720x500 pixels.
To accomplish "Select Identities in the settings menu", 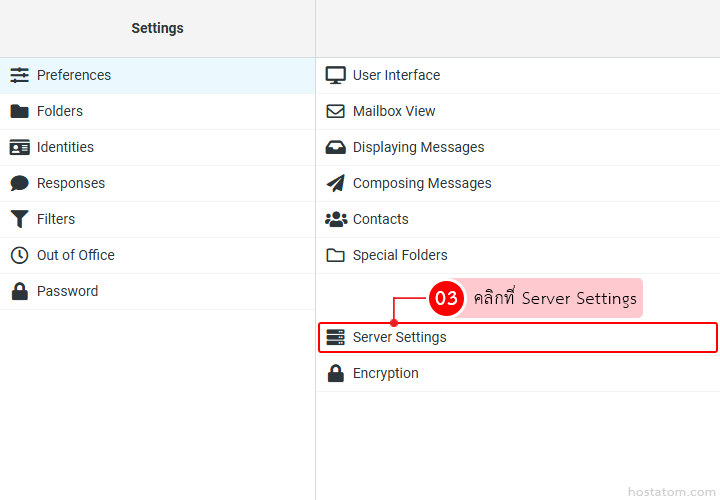I will [65, 147].
